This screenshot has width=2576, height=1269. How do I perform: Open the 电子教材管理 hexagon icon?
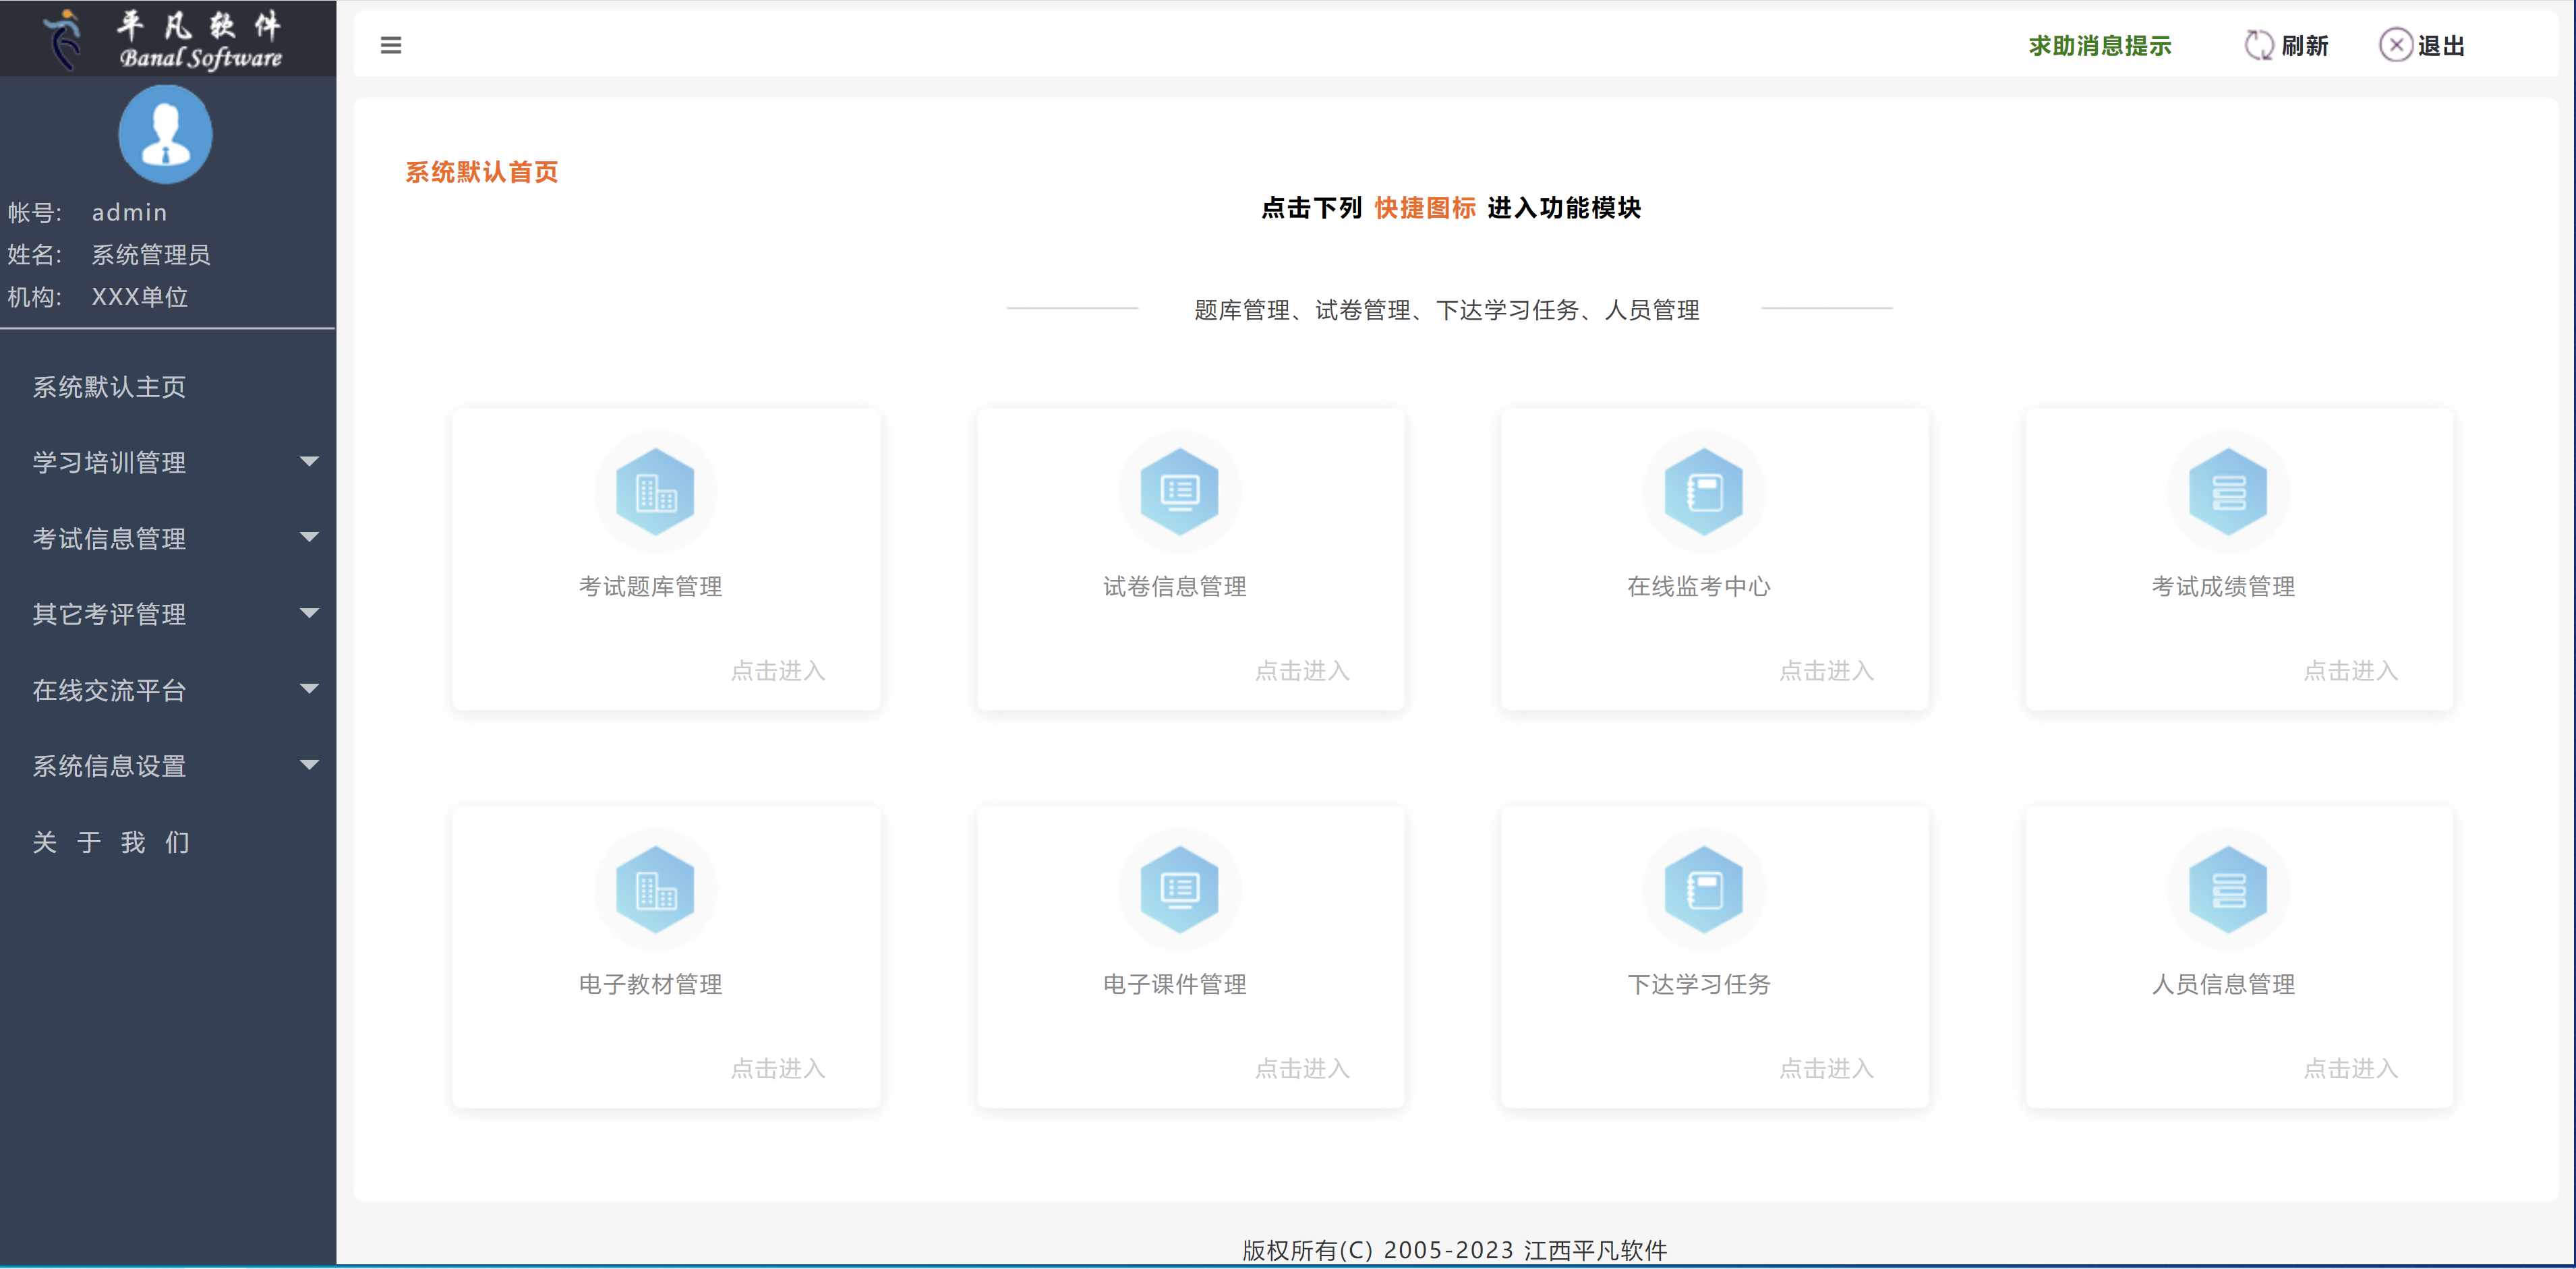click(656, 890)
